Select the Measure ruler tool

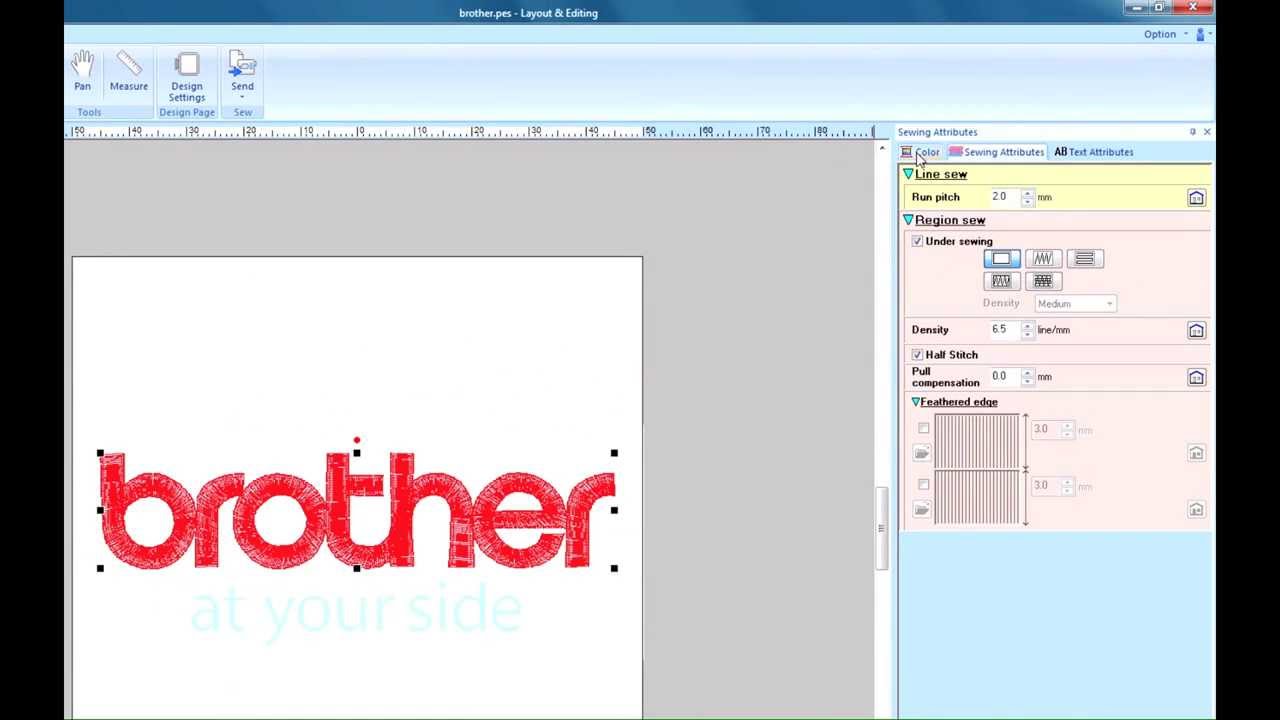[129, 72]
